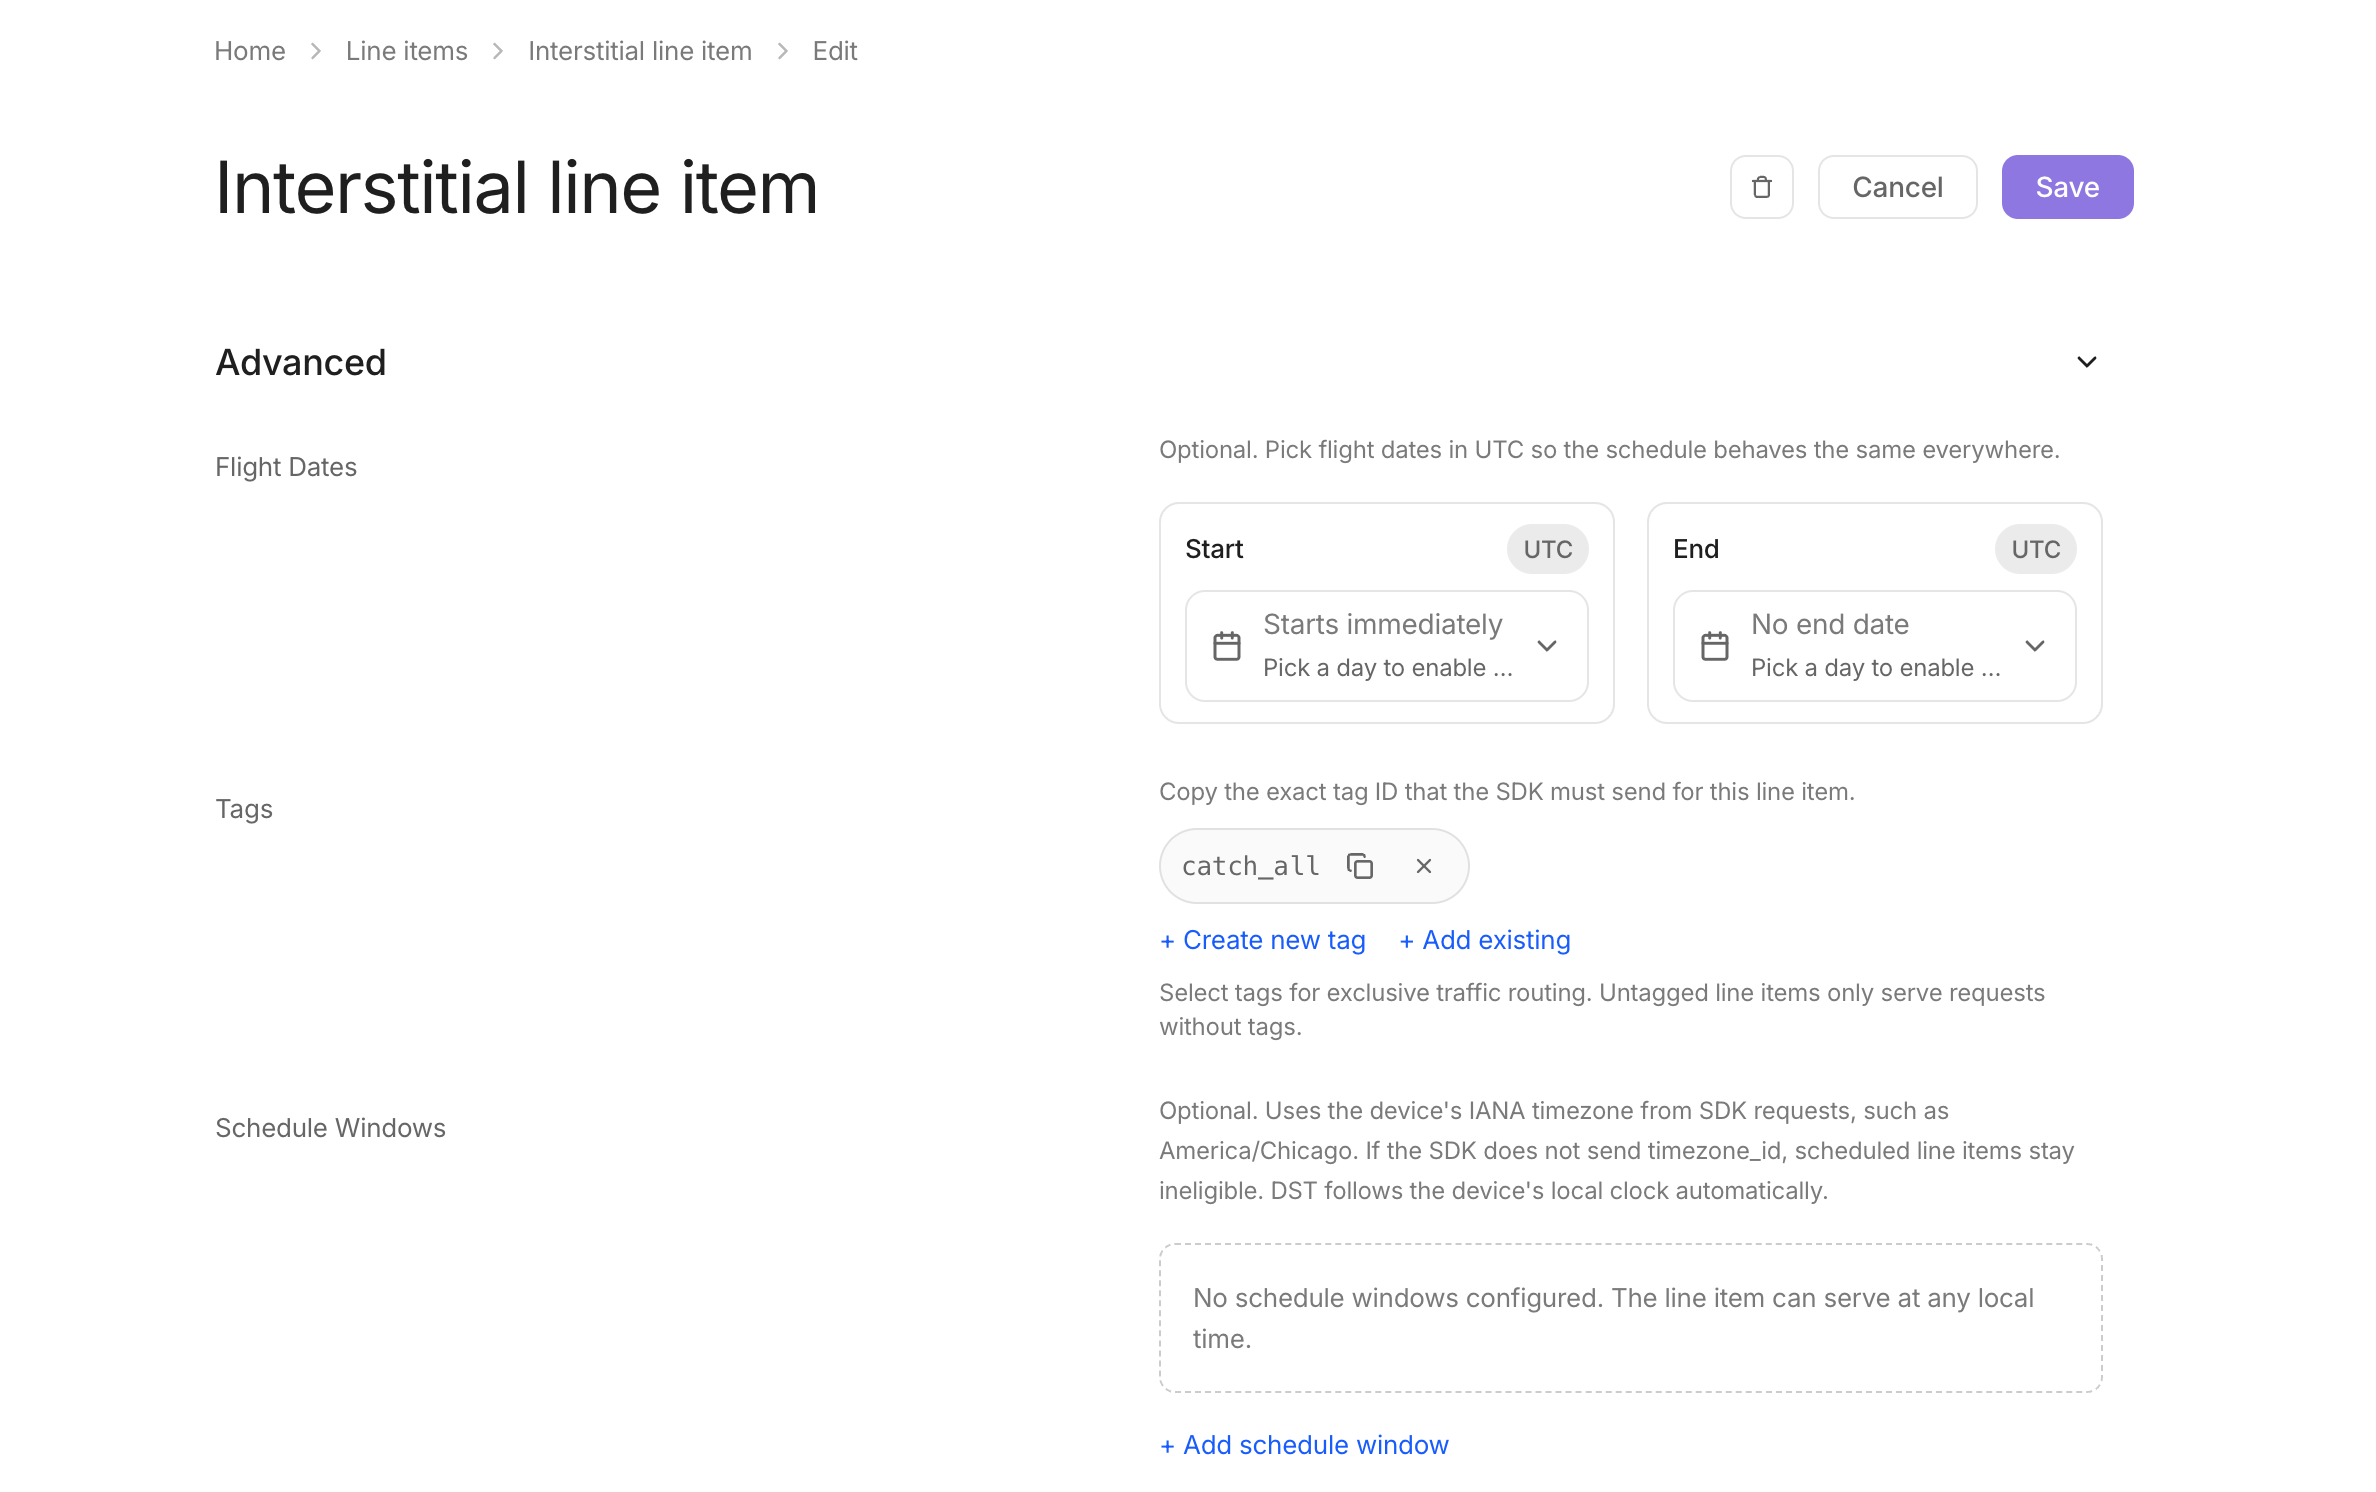The image size is (2376, 1492).
Task: Click the End UTC badge
Action: click(x=2035, y=549)
